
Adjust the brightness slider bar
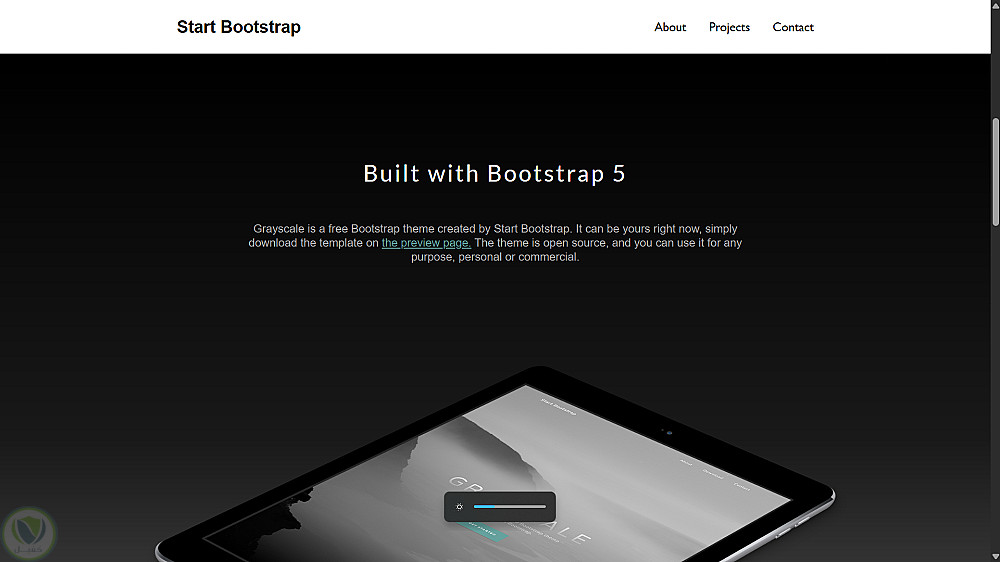(x=510, y=507)
